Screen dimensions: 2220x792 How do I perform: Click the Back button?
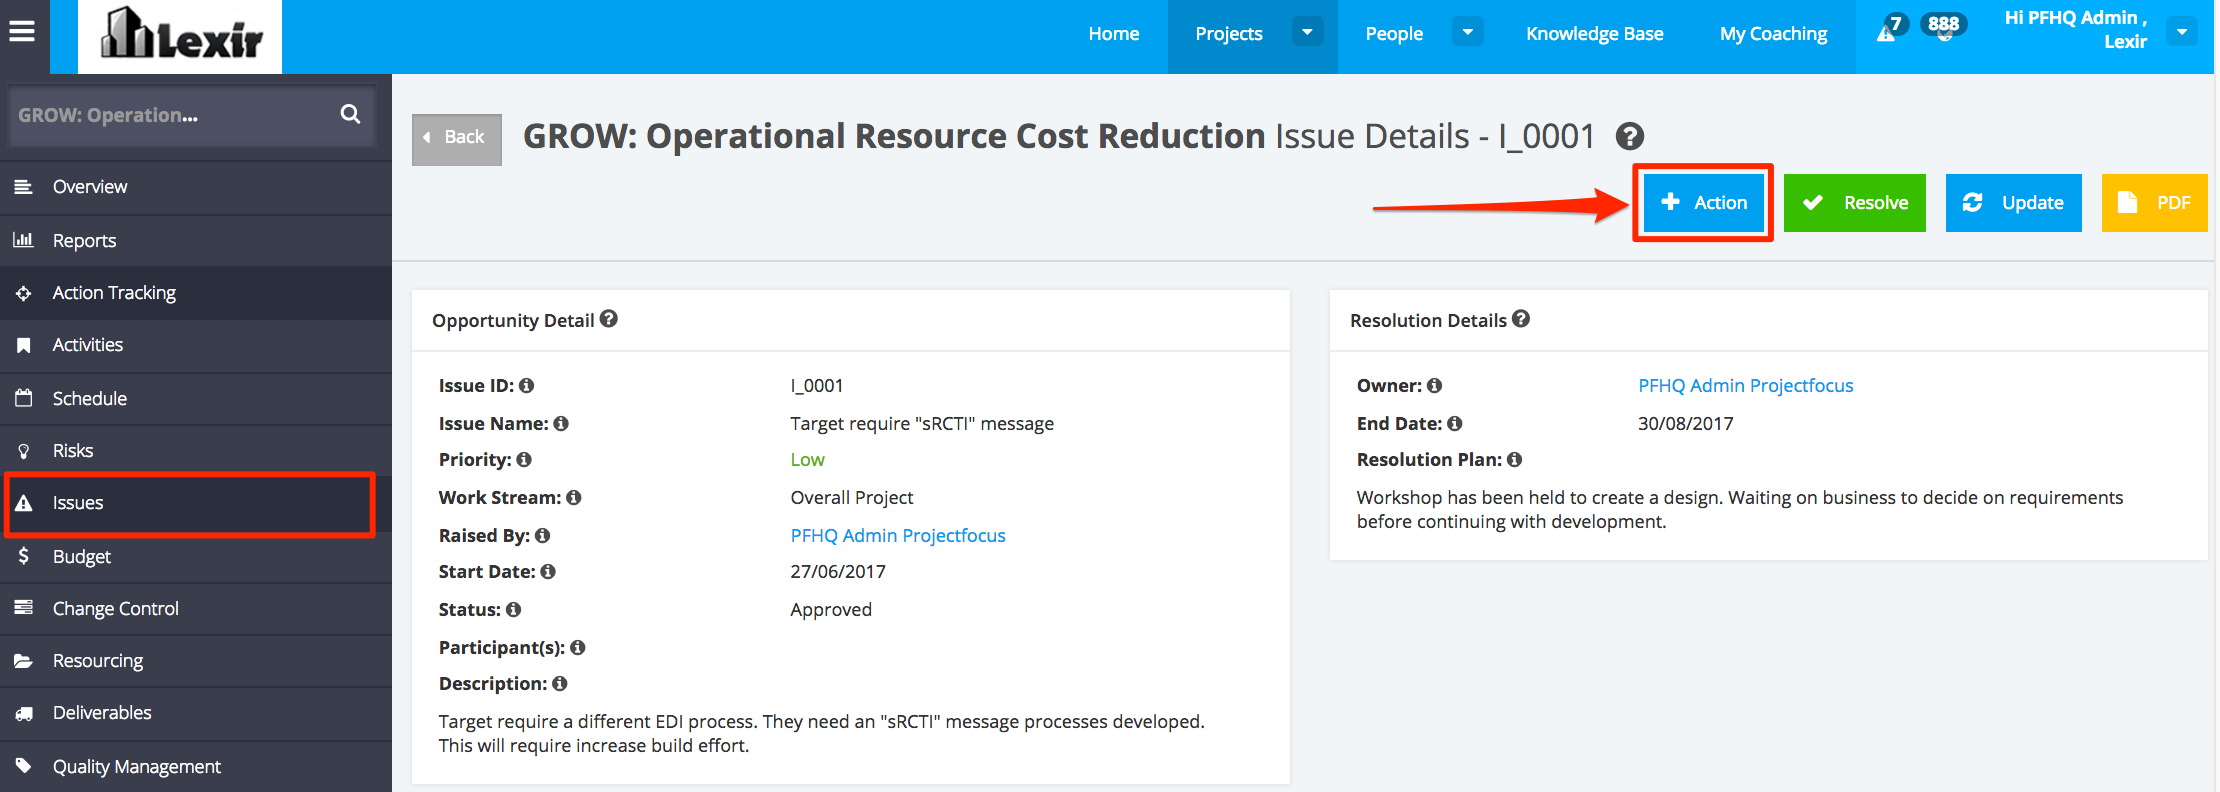(x=457, y=138)
